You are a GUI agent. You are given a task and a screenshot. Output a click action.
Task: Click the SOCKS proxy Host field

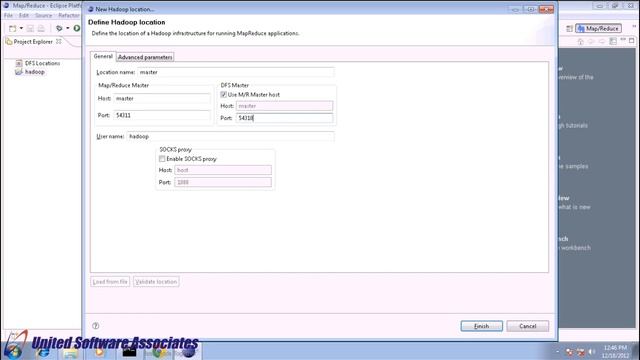click(223, 170)
